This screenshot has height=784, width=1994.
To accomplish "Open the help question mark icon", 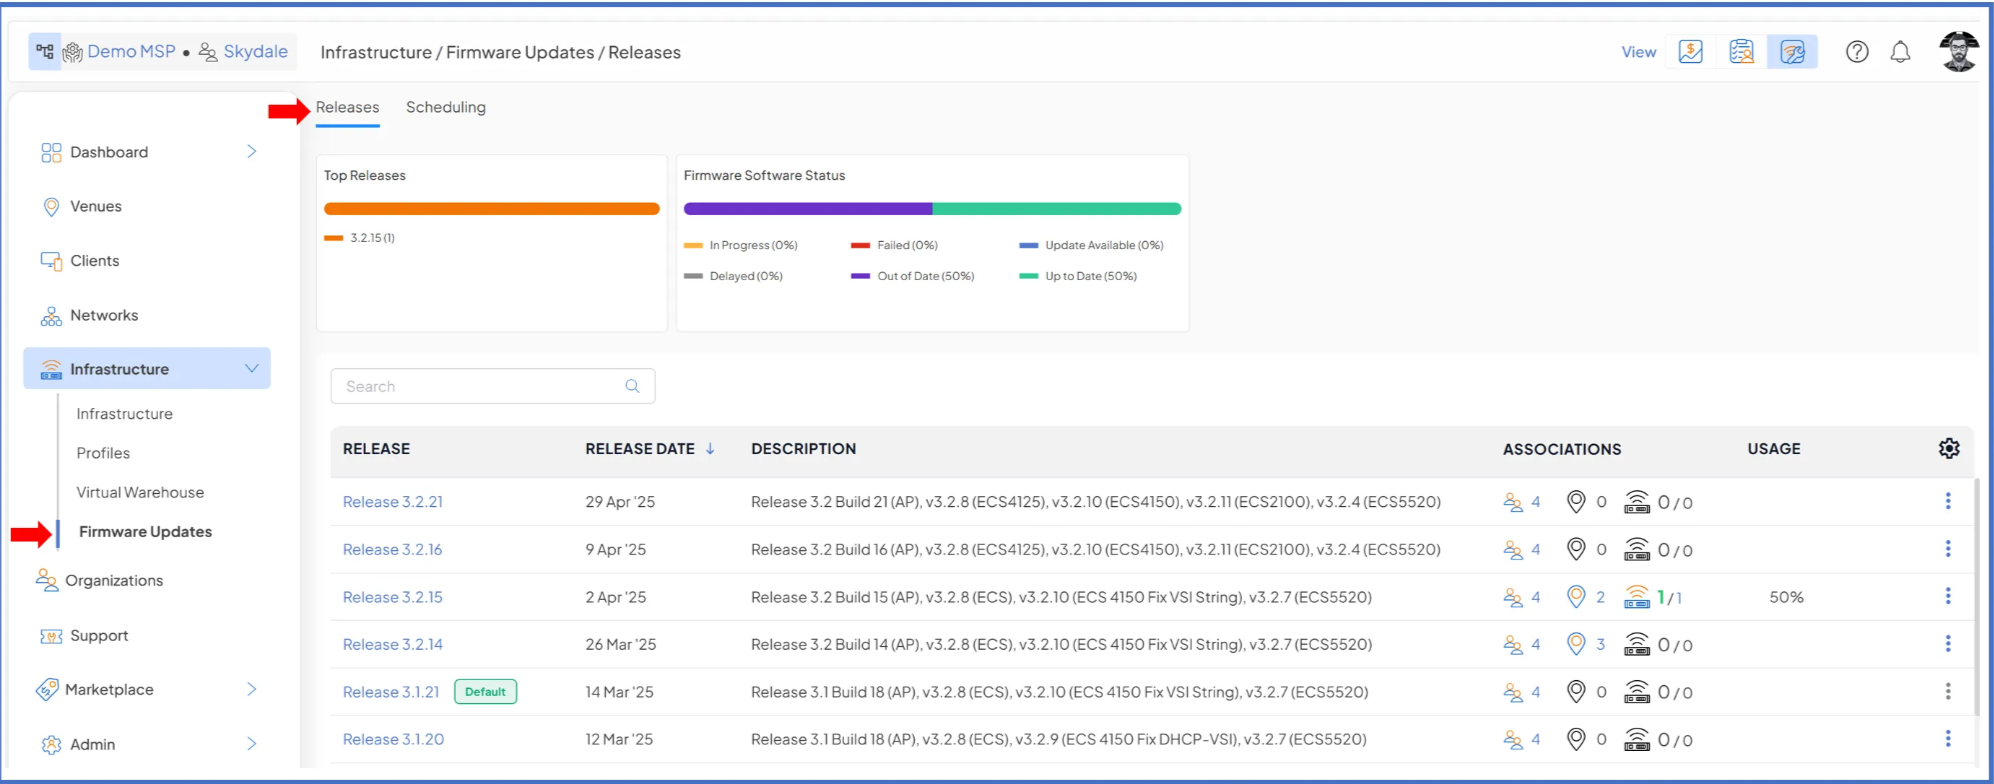I will coord(1857,52).
